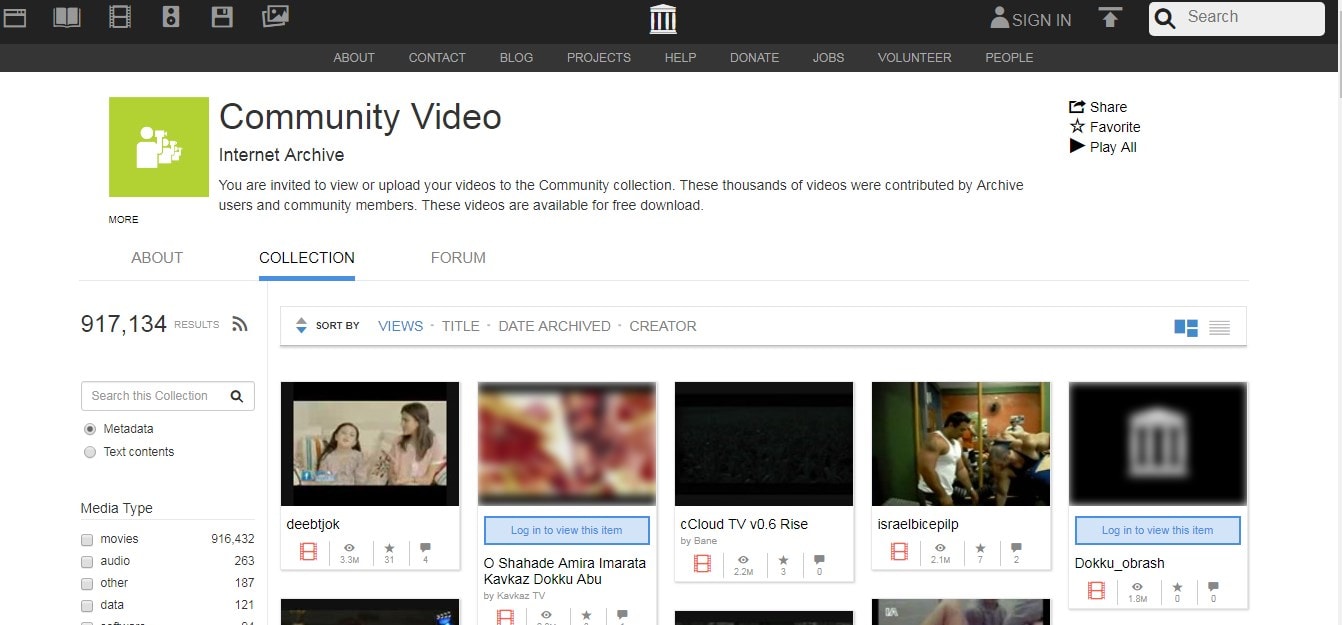Go to Internet Archive home logo
The width and height of the screenshot is (1342, 625).
663,18
